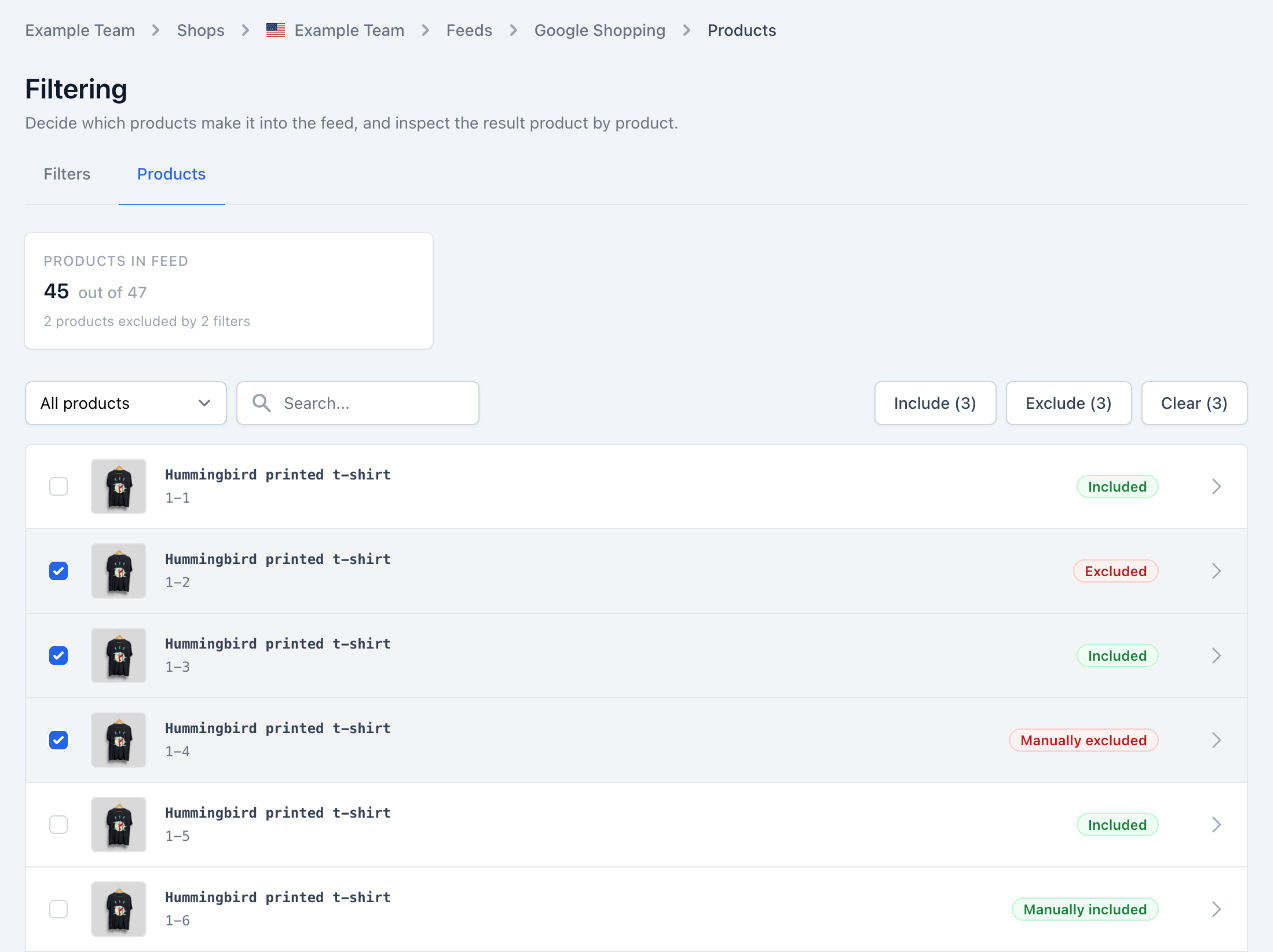
Task: Open Google Shopping breadcrumb link
Action: [600, 30]
